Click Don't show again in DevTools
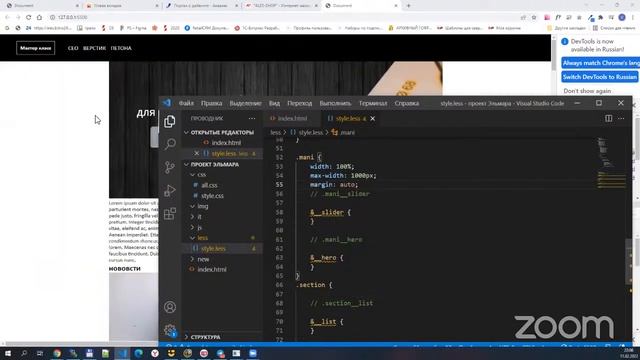The width and height of the screenshot is (640, 360). click(x=587, y=91)
